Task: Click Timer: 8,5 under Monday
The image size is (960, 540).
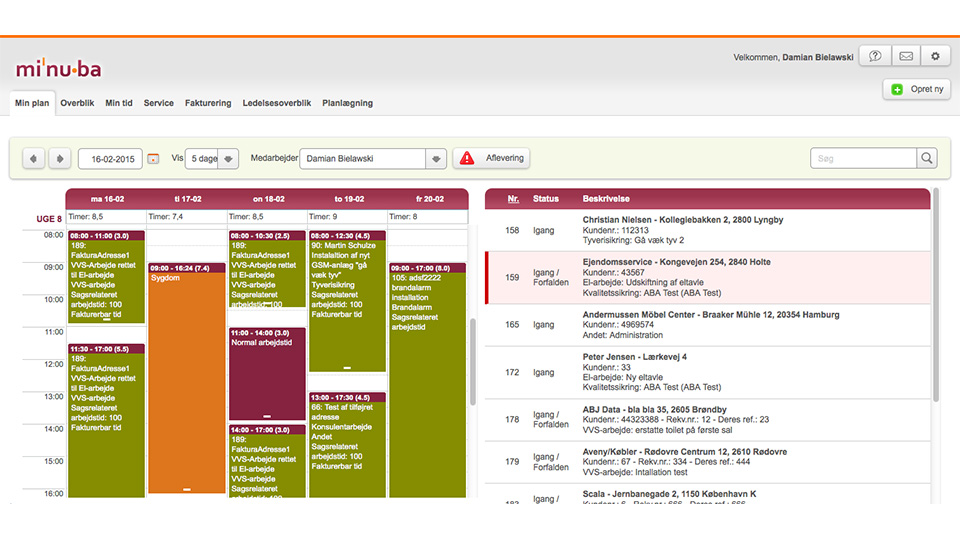Action: 86,217
